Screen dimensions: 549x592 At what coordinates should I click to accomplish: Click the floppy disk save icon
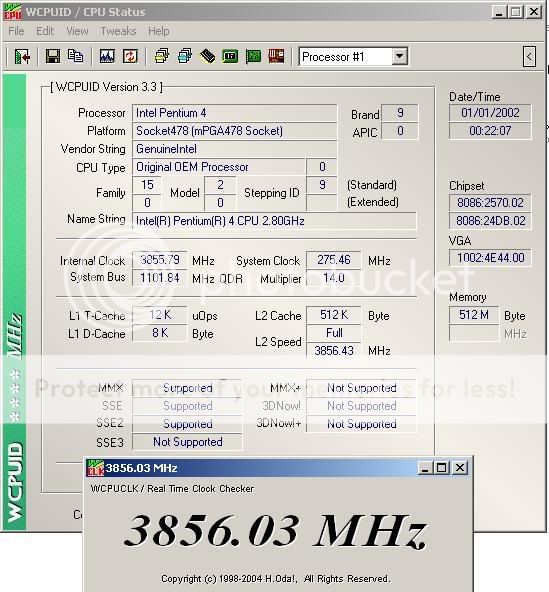click(53, 56)
